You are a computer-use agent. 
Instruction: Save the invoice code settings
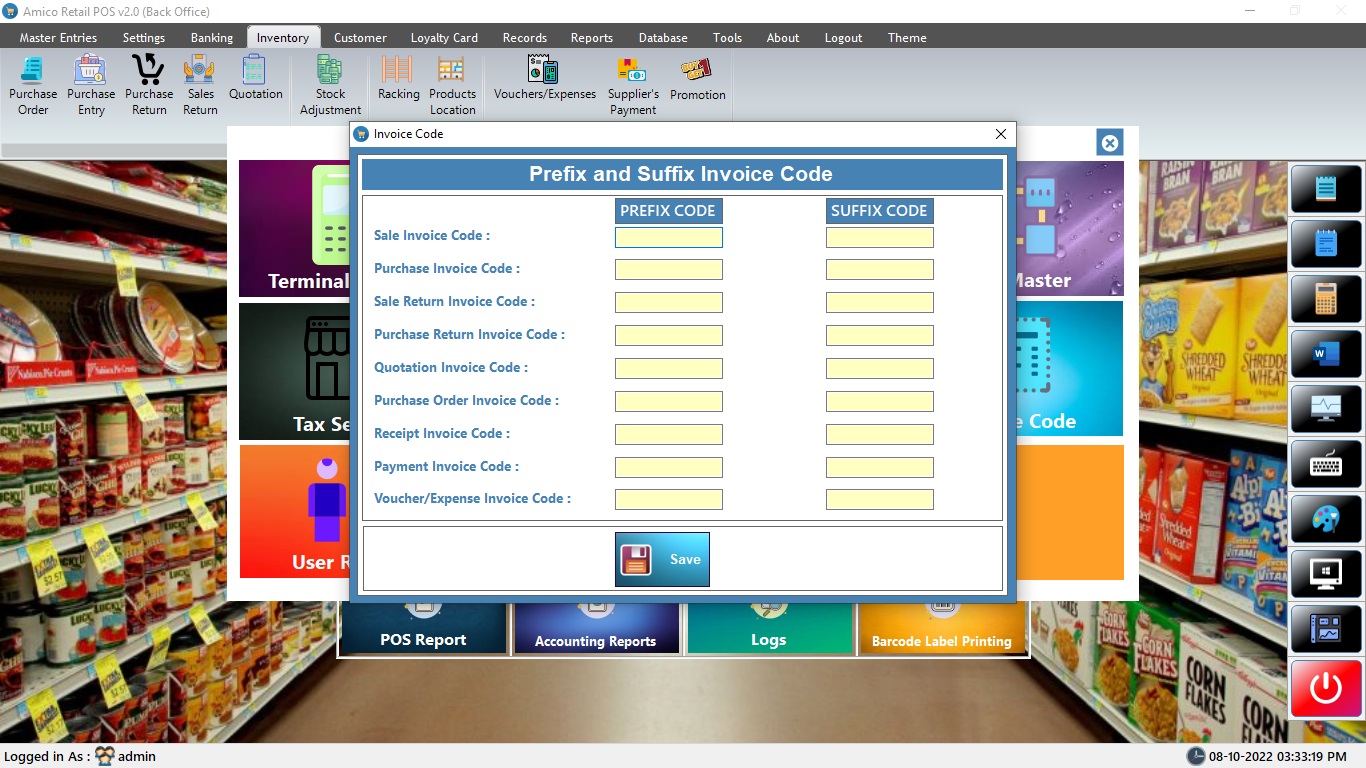[x=662, y=559]
